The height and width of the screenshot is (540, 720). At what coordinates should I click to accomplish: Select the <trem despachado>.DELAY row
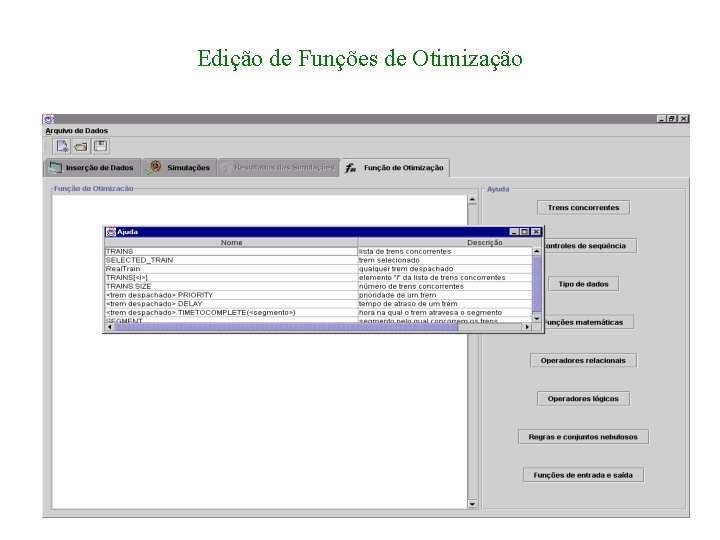point(318,304)
